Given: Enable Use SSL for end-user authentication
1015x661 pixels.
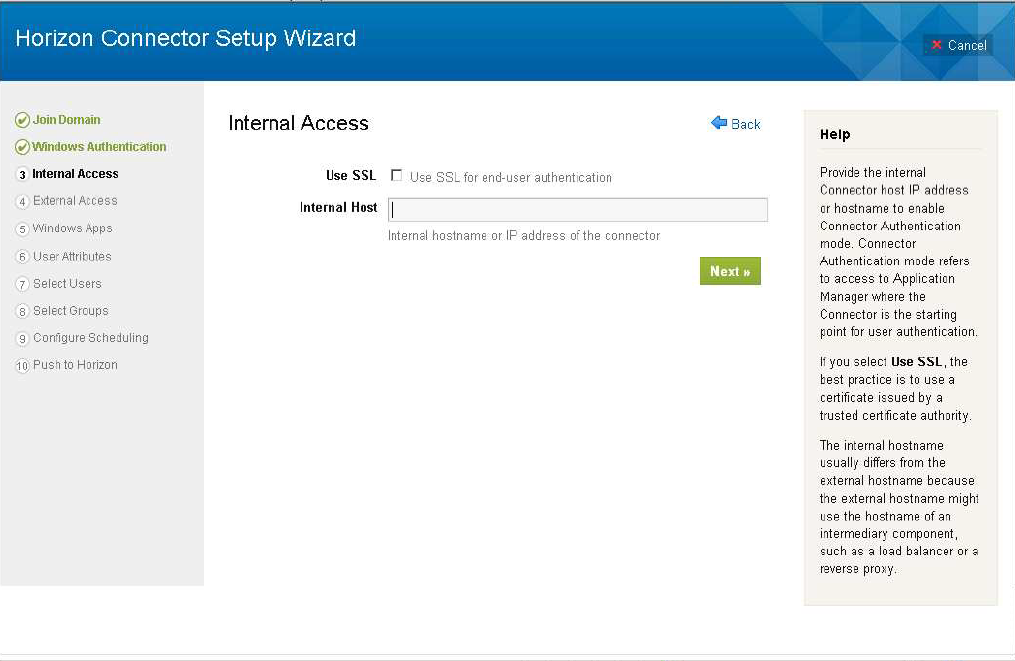Looking at the screenshot, I should (397, 176).
